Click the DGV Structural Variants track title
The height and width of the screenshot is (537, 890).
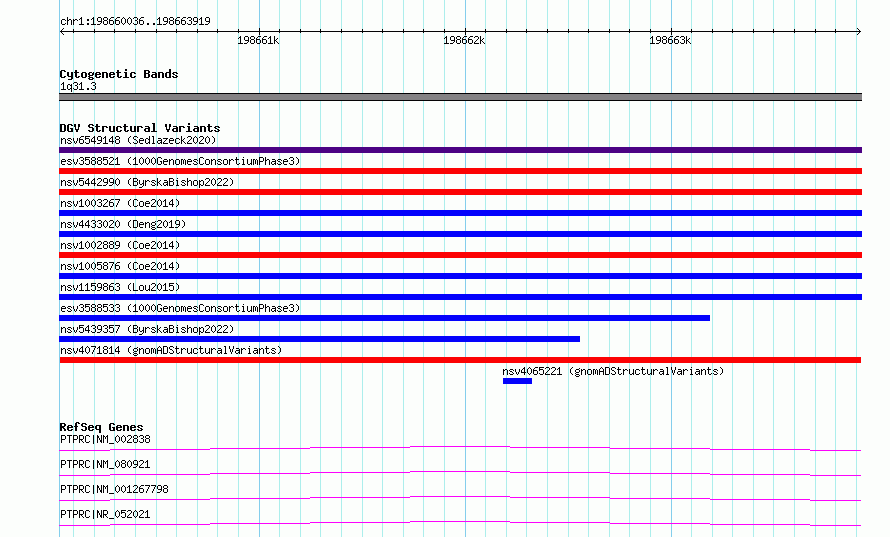(x=140, y=128)
